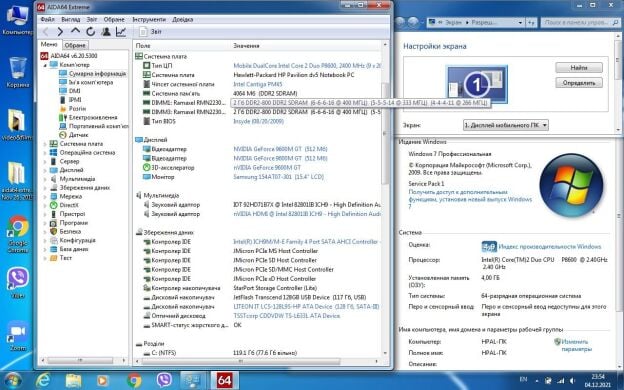
Task: Click TSSTcorp CDDVDW optical drive link
Action: click(287, 316)
